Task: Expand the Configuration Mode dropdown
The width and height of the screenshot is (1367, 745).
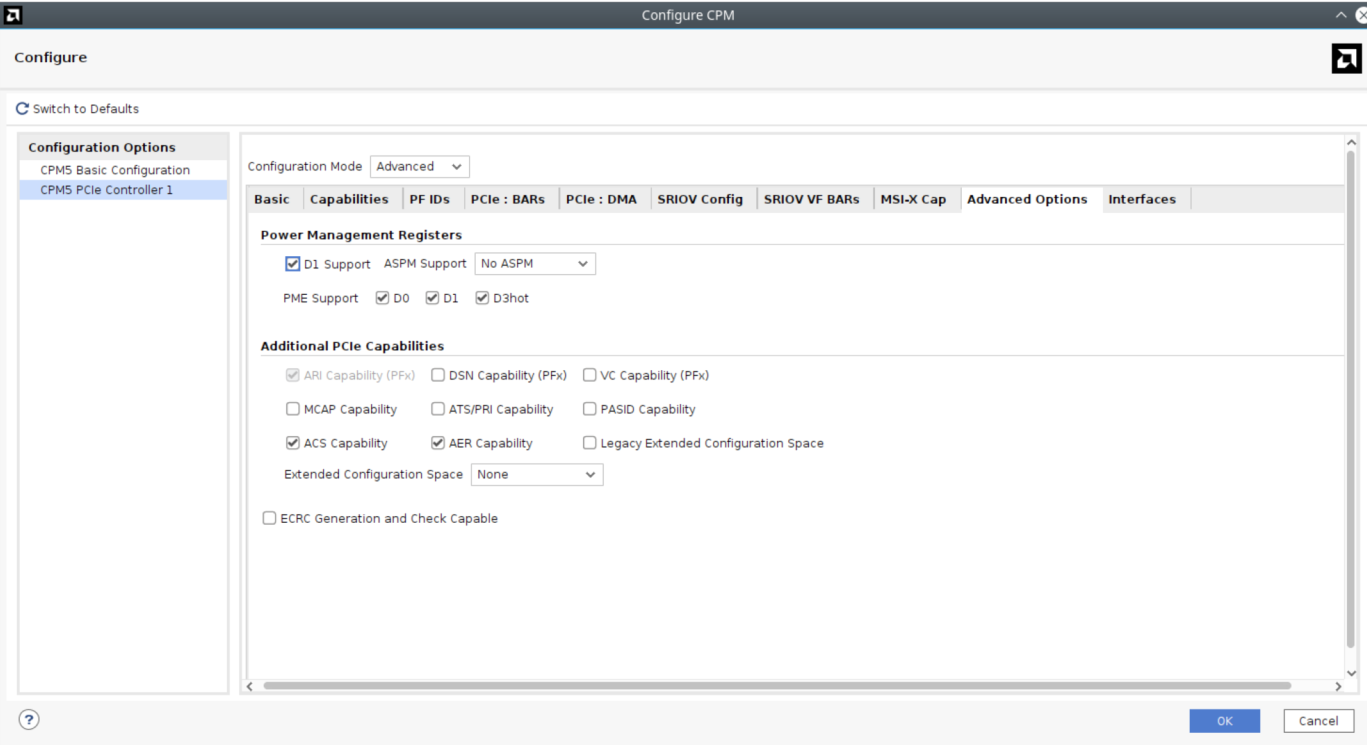Action: click(419, 167)
